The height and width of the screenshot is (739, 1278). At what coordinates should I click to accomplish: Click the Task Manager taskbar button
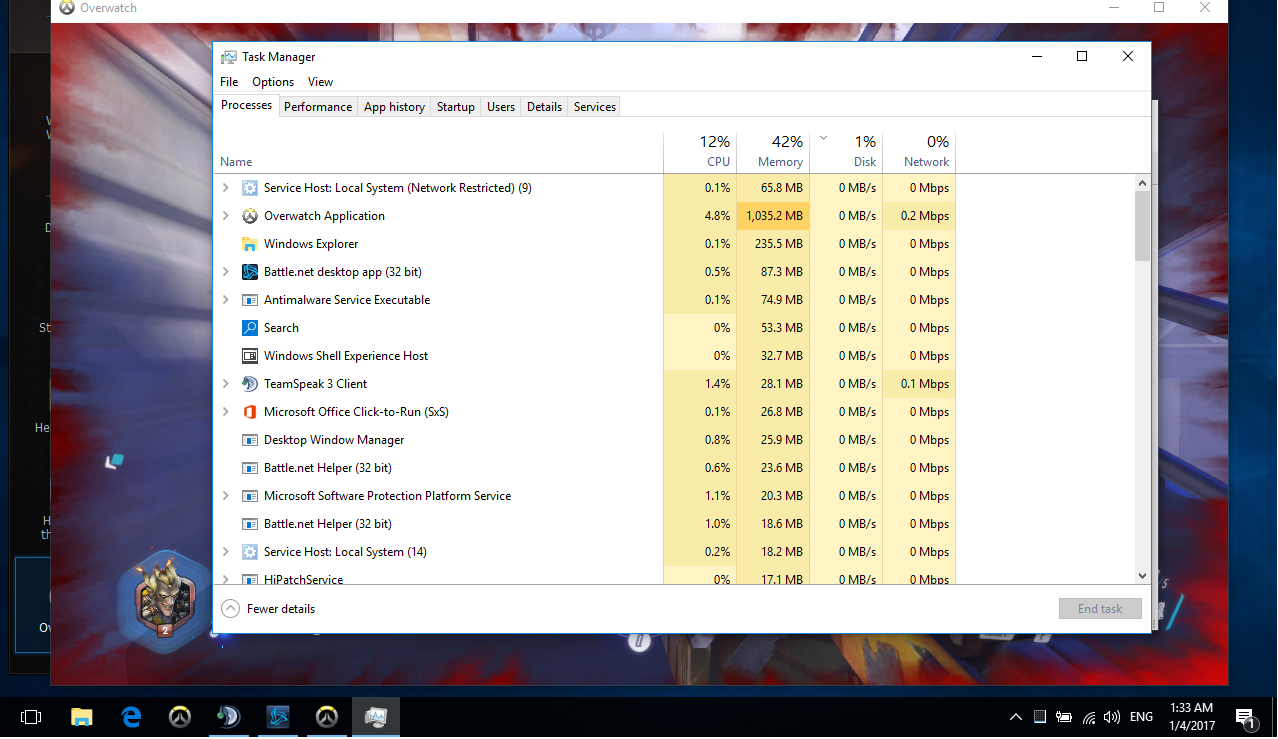coord(376,717)
